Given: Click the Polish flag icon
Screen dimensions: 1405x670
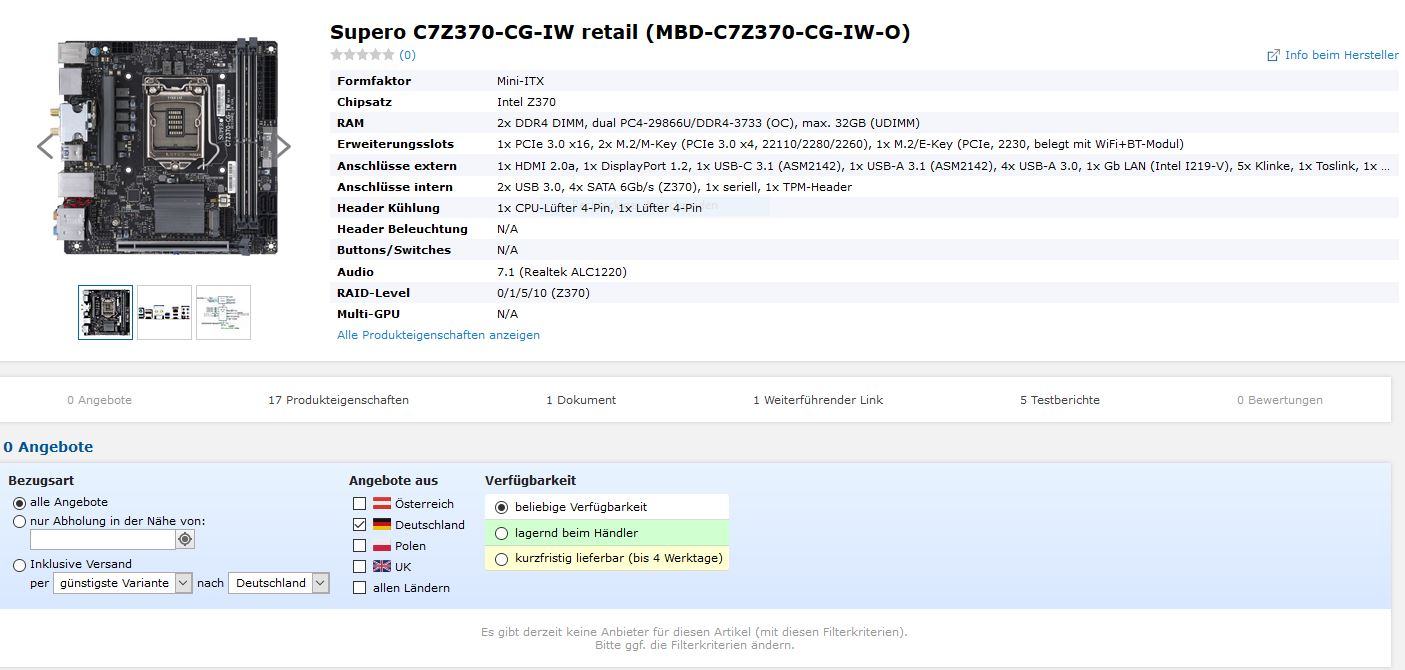Looking at the screenshot, I should (x=382, y=546).
